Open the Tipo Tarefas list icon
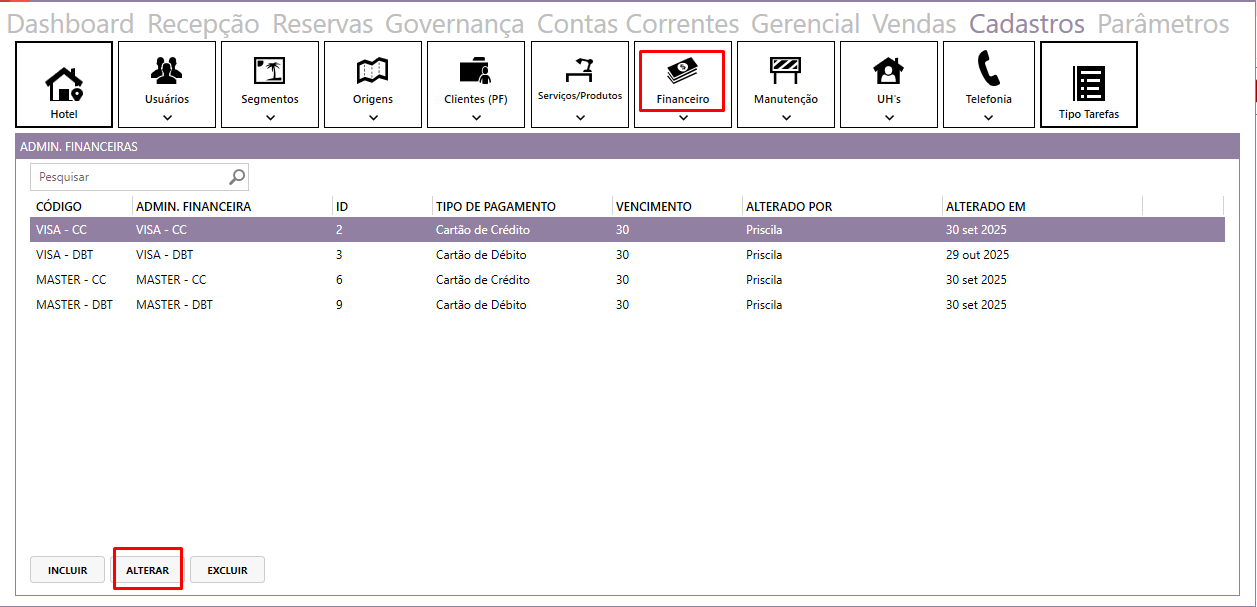The image size is (1257, 607). point(1089,83)
